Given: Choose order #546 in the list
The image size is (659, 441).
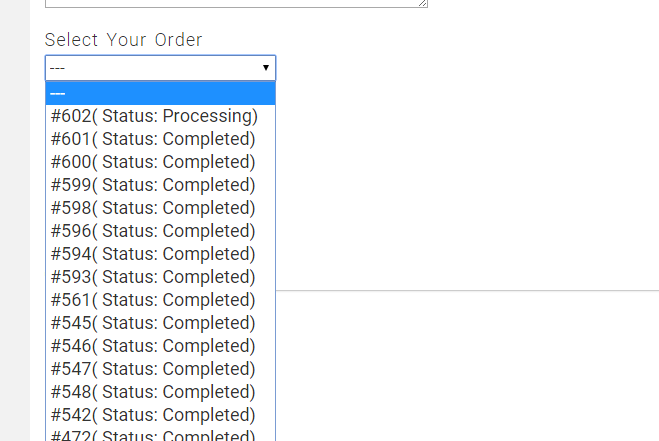Looking at the screenshot, I should (153, 346).
